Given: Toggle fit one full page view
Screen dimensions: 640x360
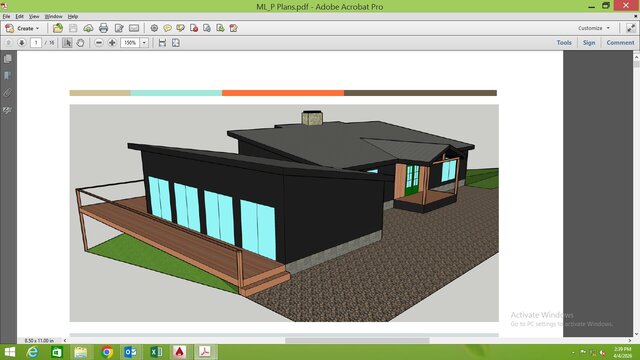Looking at the screenshot, I should [x=176, y=42].
